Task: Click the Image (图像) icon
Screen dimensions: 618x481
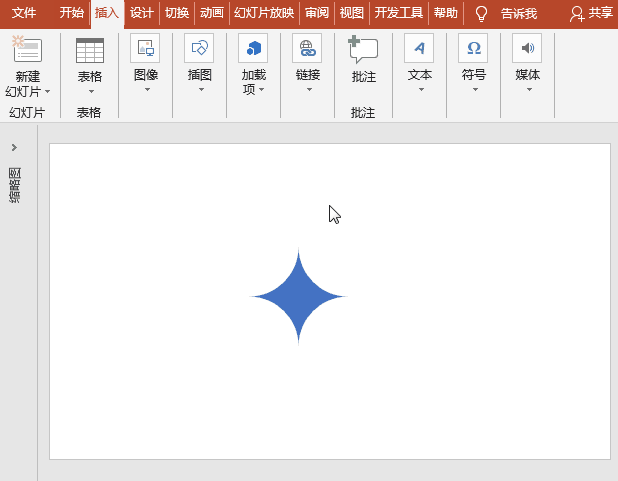Action: pyautogui.click(x=145, y=48)
